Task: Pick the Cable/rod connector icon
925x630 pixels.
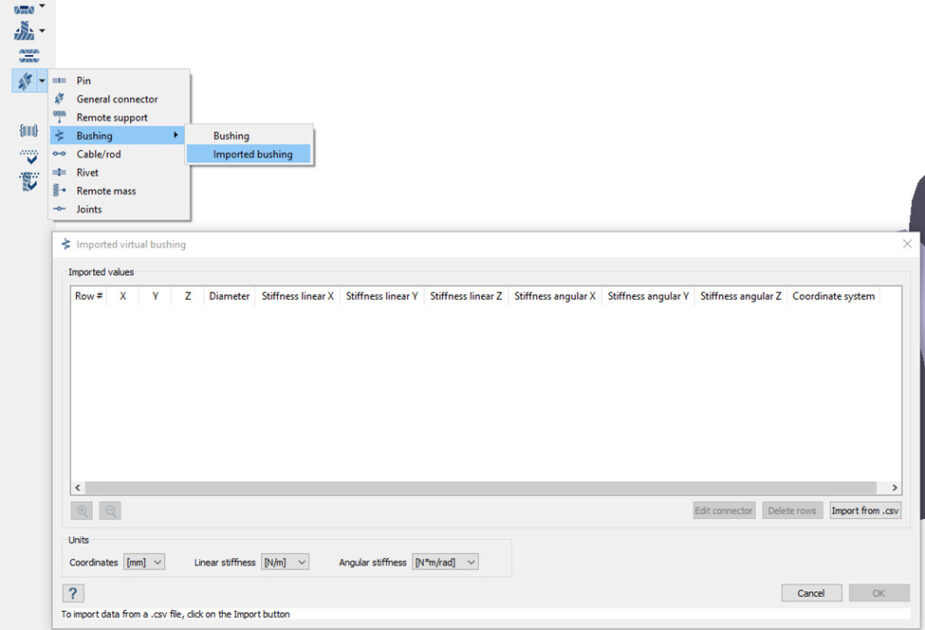Action: (x=59, y=154)
